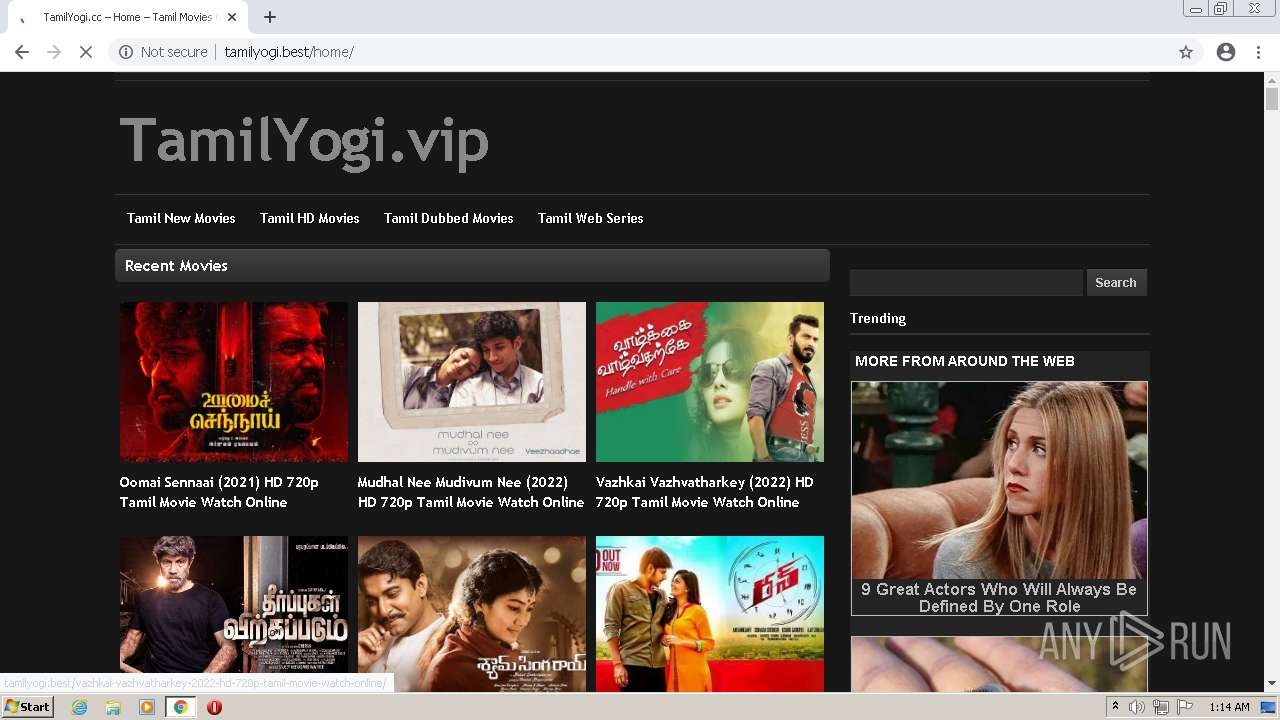Open the Tamil New Movies menu
Screen dimensions: 1280x720
pos(181,218)
